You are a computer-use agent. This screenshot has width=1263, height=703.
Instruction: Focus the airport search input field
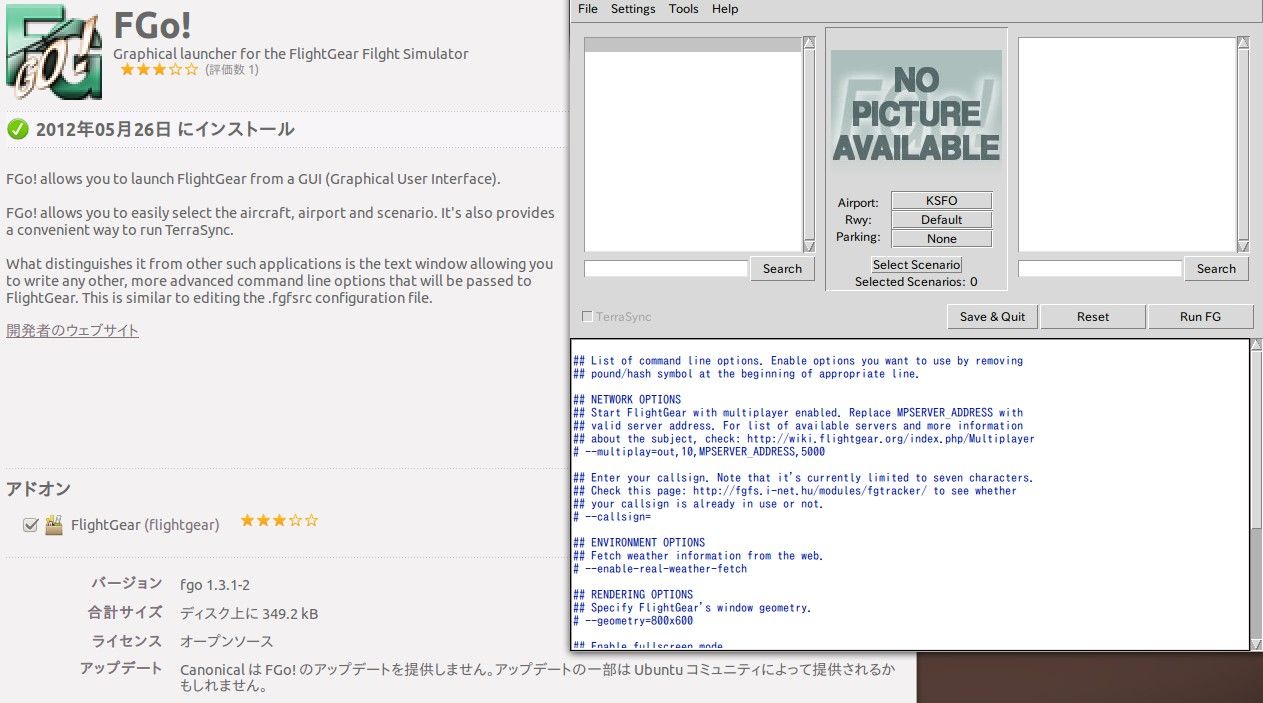(1100, 269)
